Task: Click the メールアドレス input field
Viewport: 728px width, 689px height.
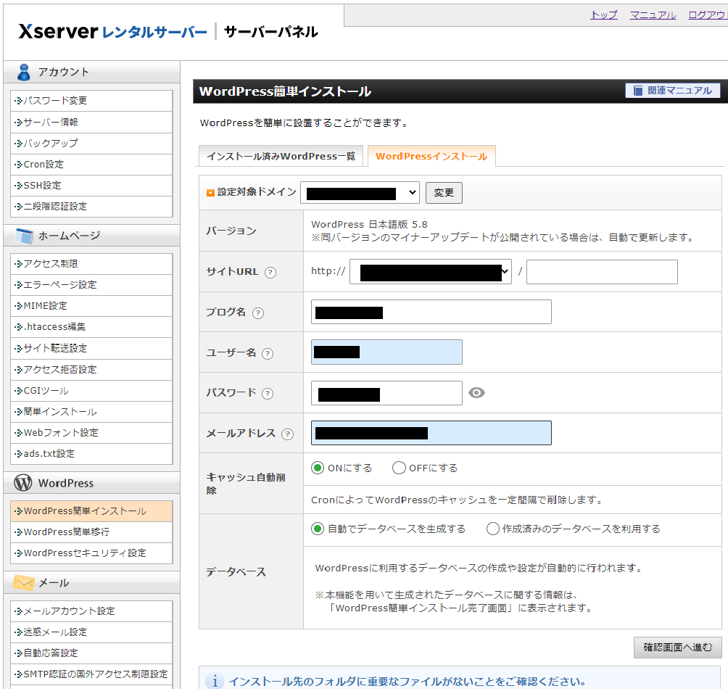Action: coord(431,433)
